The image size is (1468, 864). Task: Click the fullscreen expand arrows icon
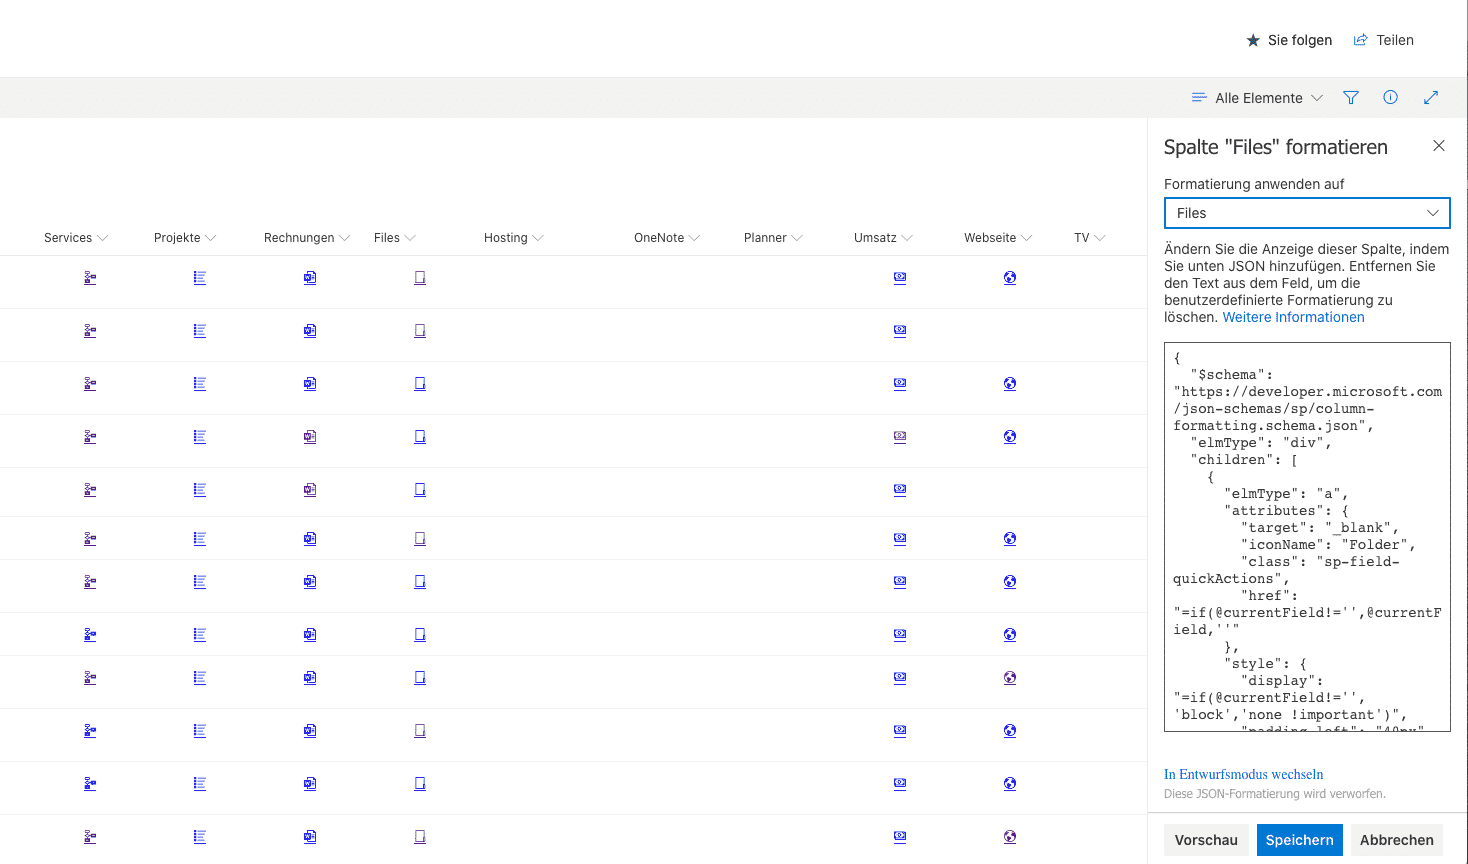point(1430,97)
